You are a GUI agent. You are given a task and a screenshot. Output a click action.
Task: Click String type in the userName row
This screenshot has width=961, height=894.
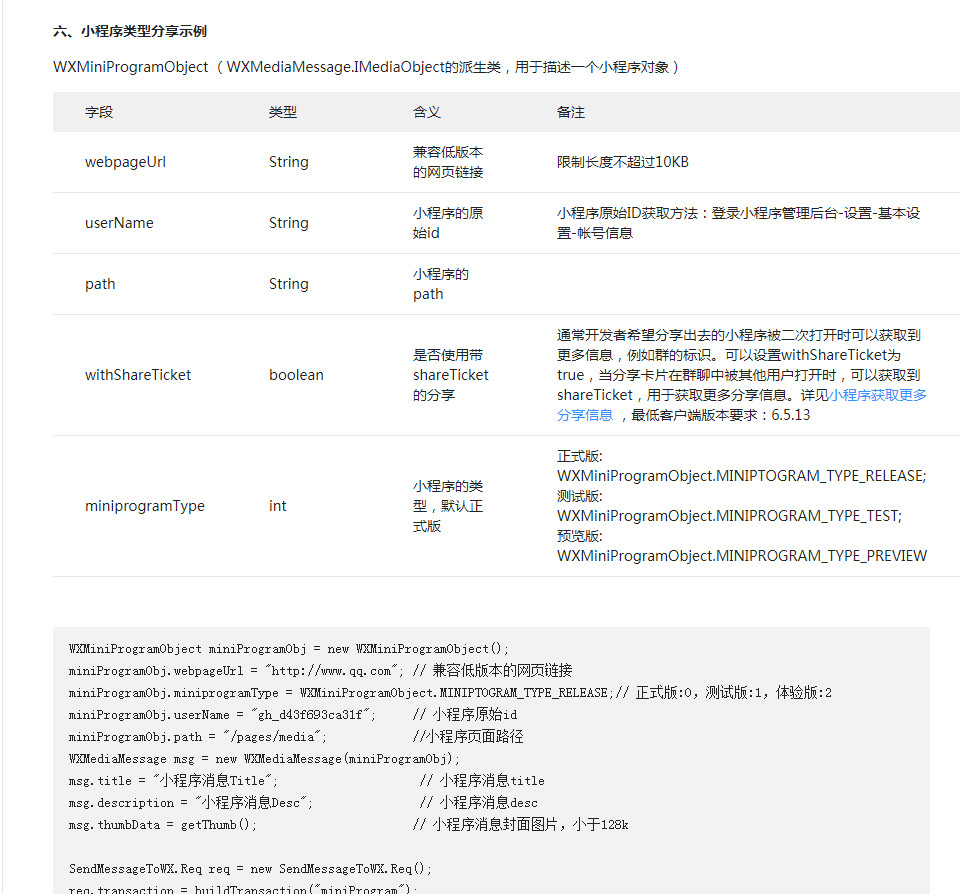(x=289, y=222)
